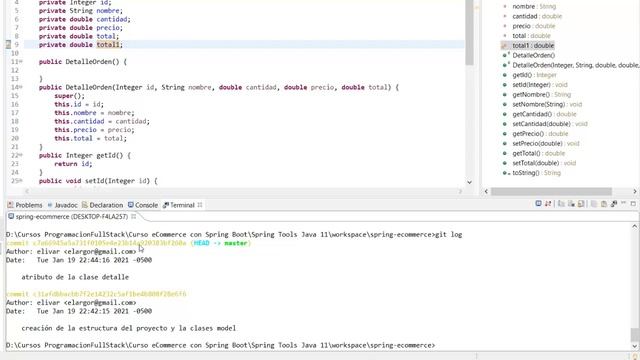The height and width of the screenshot is (360, 640).
Task: Collapse the DetalleOrden() constructor at line 11
Action: (21, 62)
